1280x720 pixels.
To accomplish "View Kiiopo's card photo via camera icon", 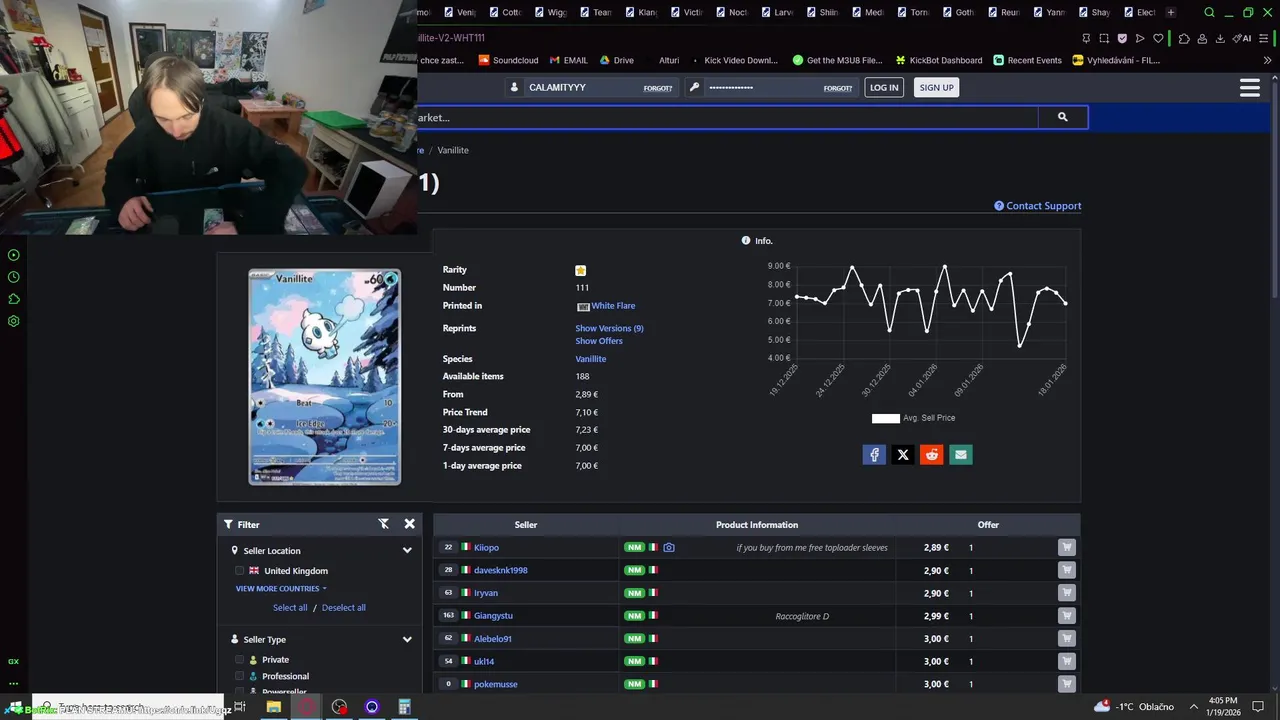I will click(669, 548).
